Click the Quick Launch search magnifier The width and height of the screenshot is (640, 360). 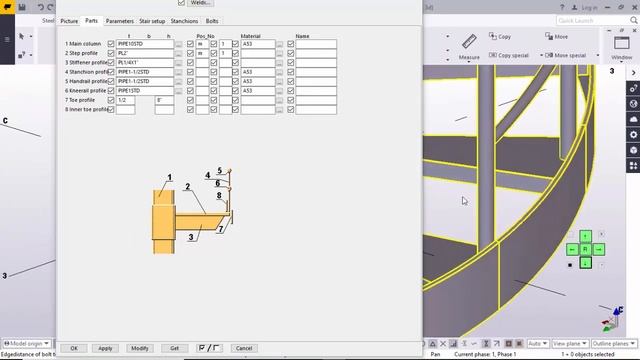pos(633,20)
